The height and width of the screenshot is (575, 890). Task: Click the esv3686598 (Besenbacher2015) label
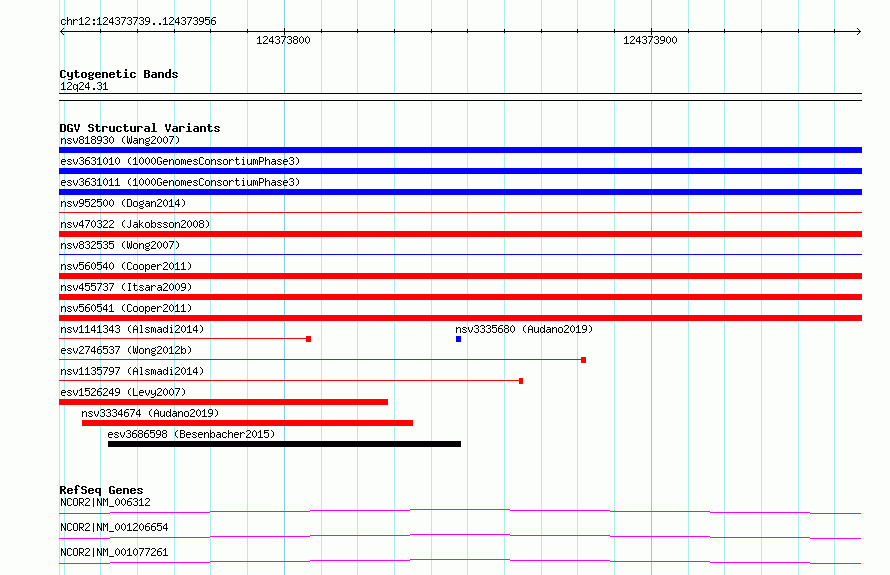(191, 434)
